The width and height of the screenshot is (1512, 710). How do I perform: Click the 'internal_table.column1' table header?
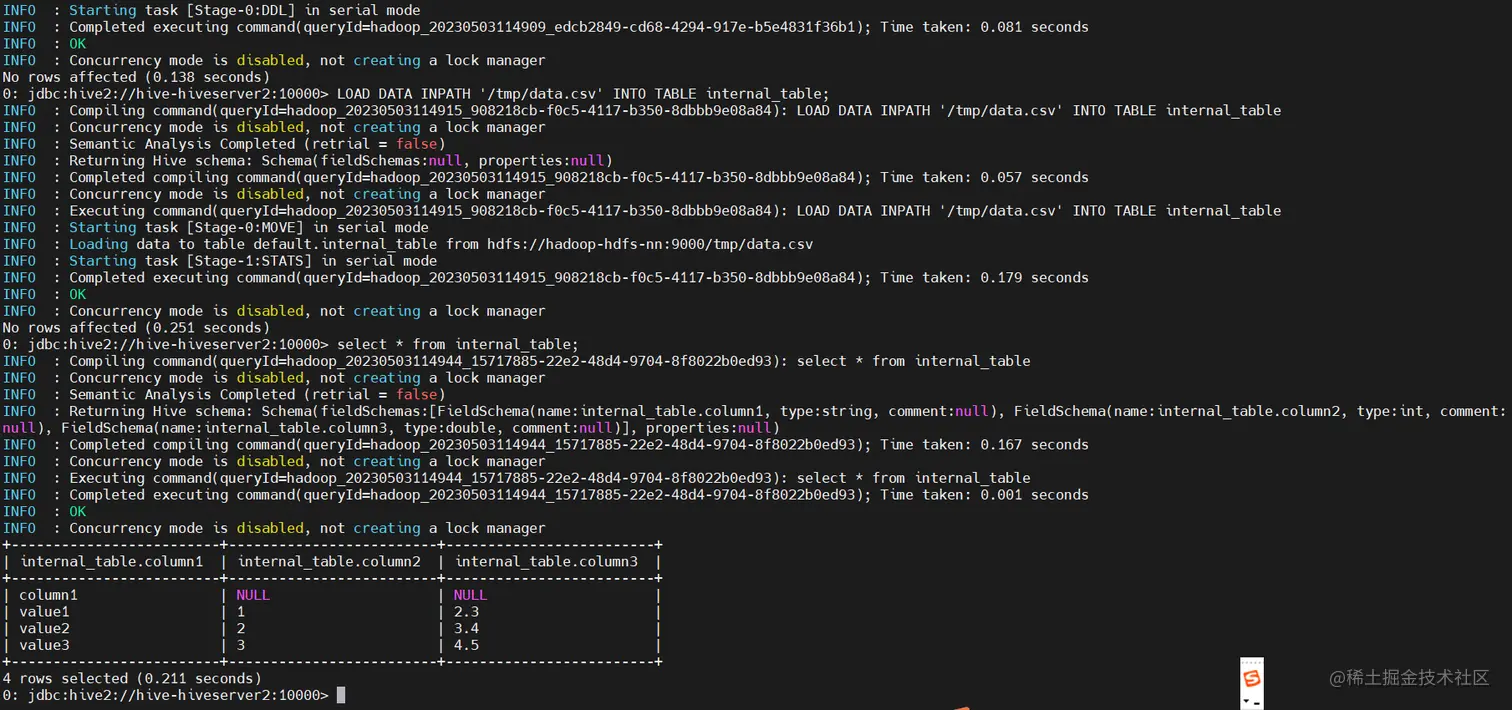coord(111,562)
